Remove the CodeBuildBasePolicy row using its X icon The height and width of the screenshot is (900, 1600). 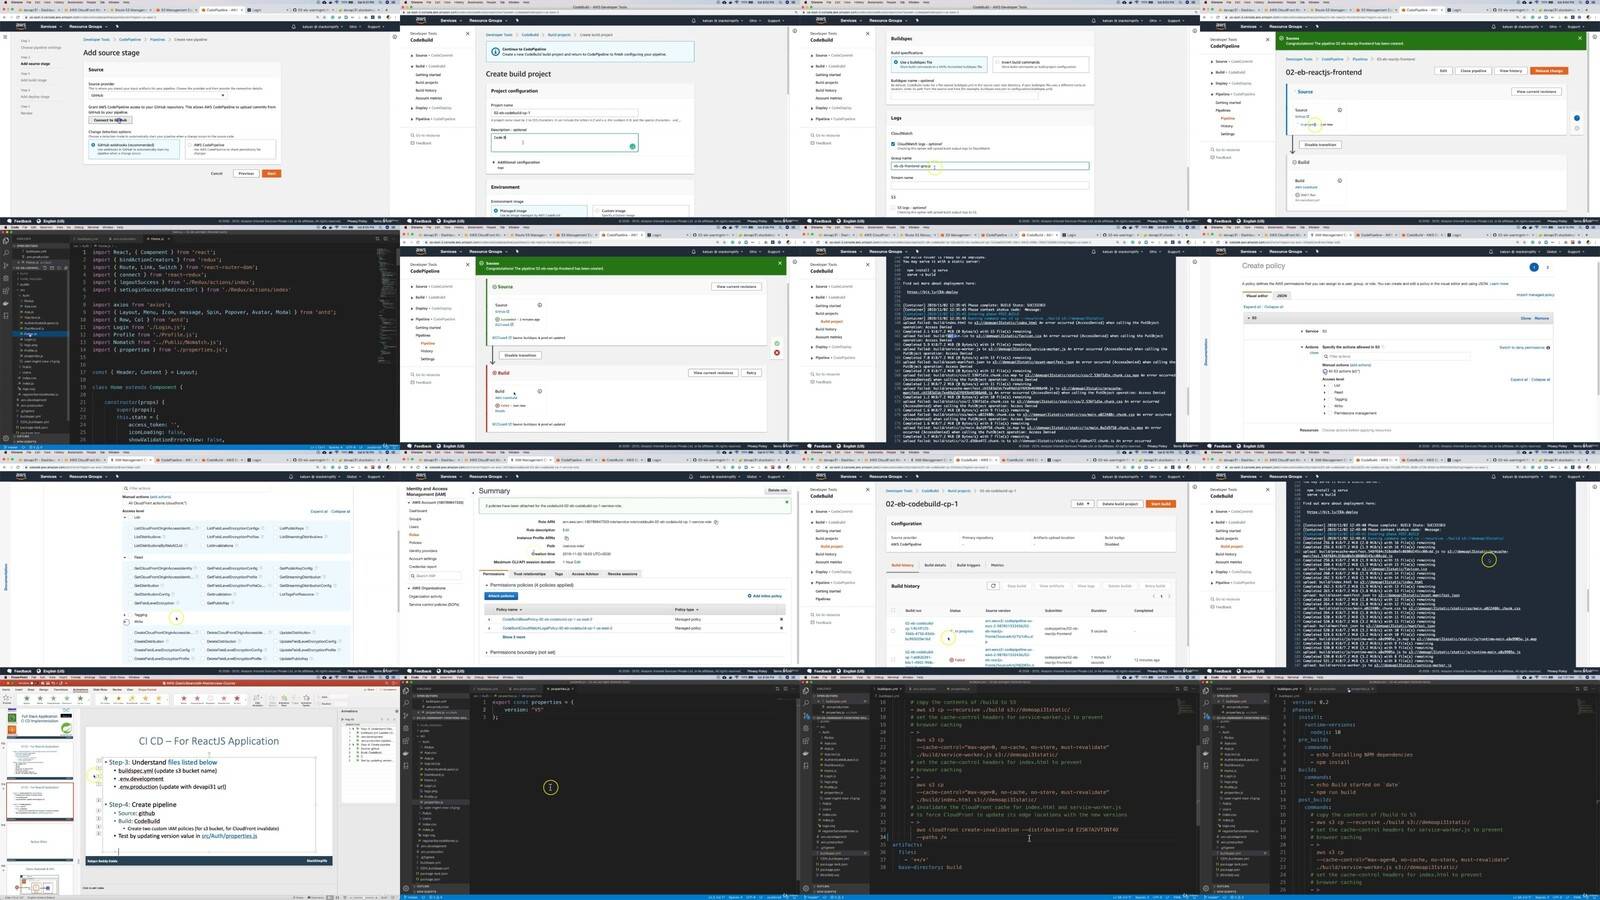[782, 619]
